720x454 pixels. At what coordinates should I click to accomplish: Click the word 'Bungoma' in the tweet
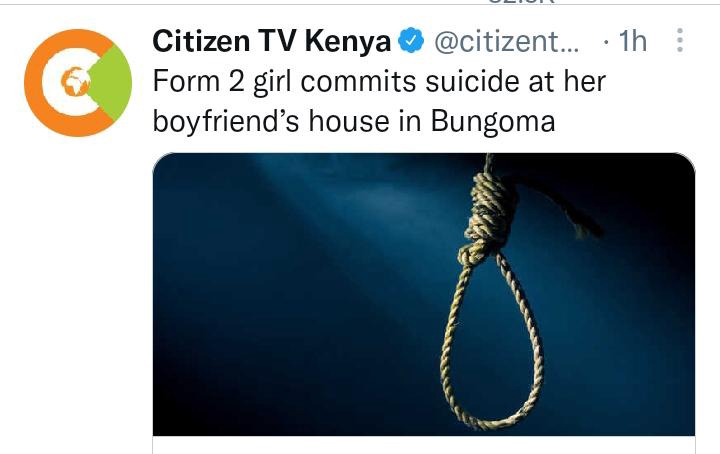[x=493, y=121]
